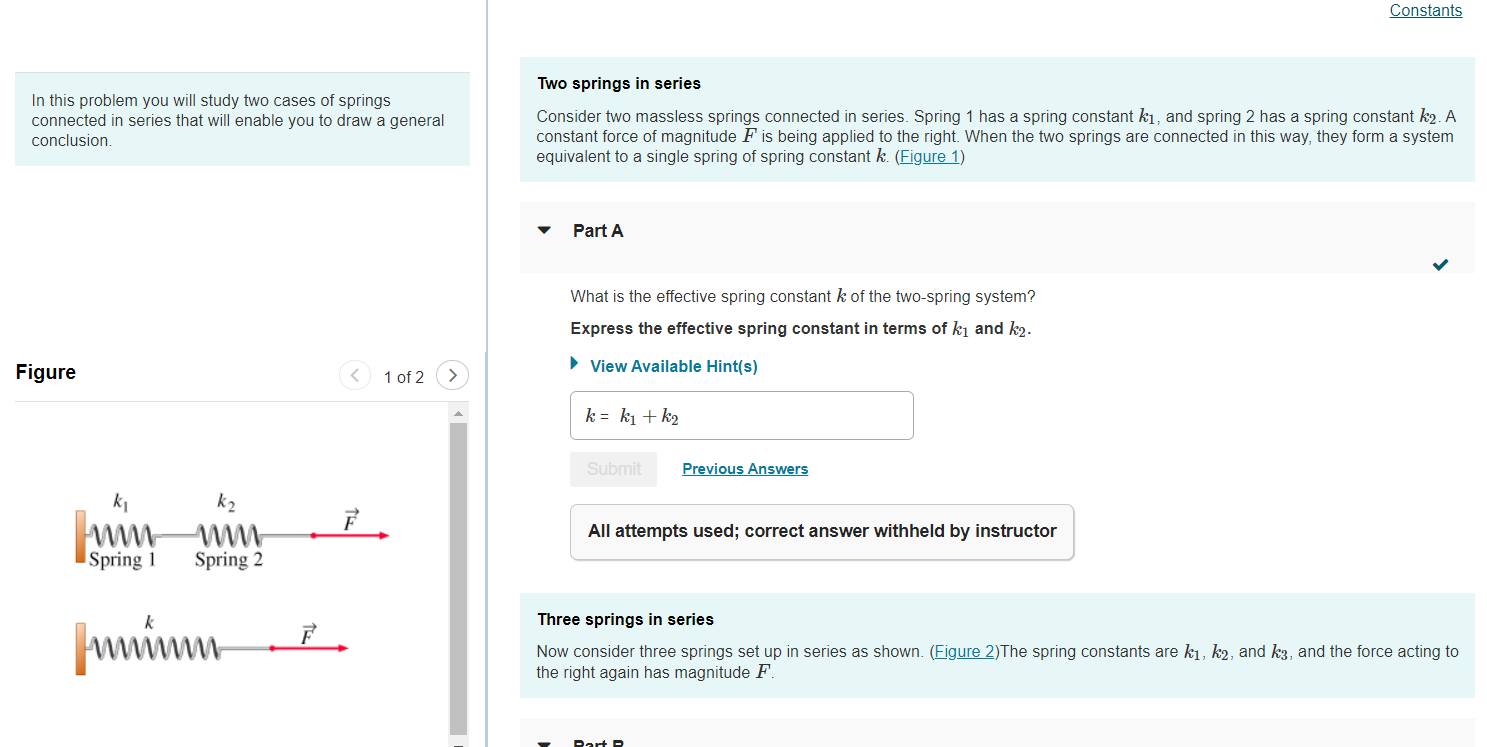Expand Part B with its triangle

544,744
